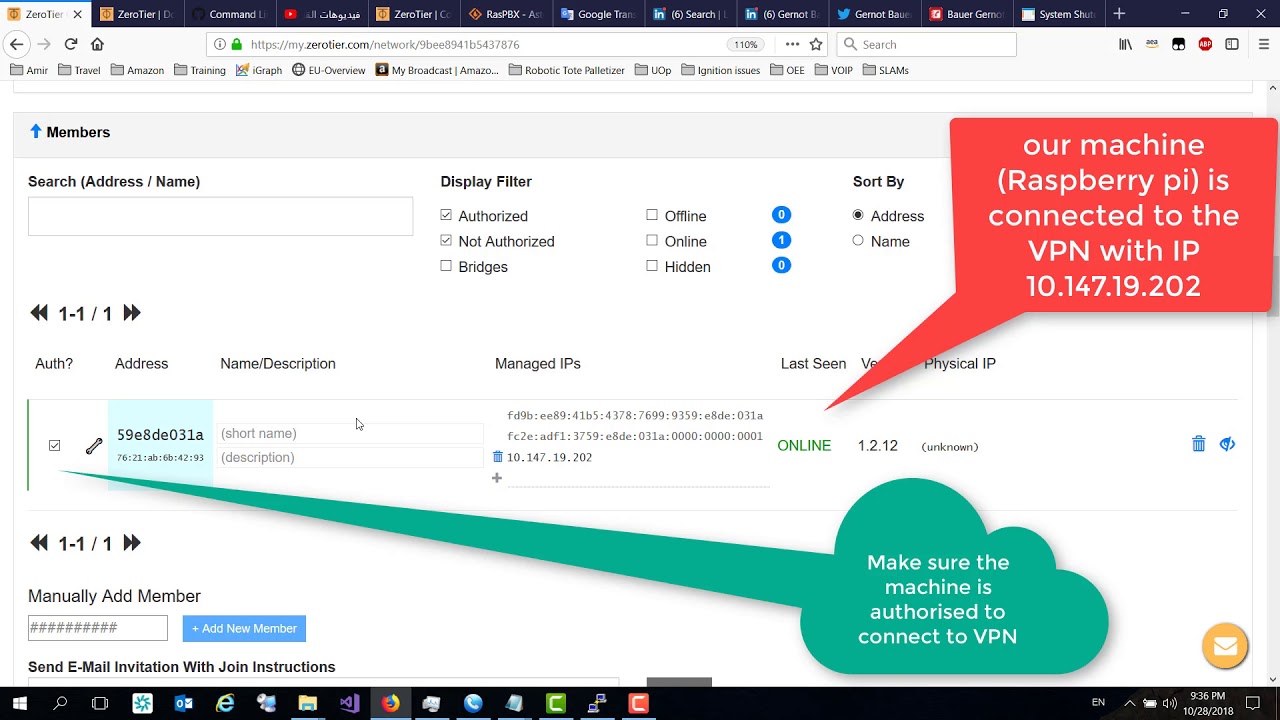The height and width of the screenshot is (720, 1280).
Task: Open the Training bookmarks folder
Action: [x=200, y=70]
